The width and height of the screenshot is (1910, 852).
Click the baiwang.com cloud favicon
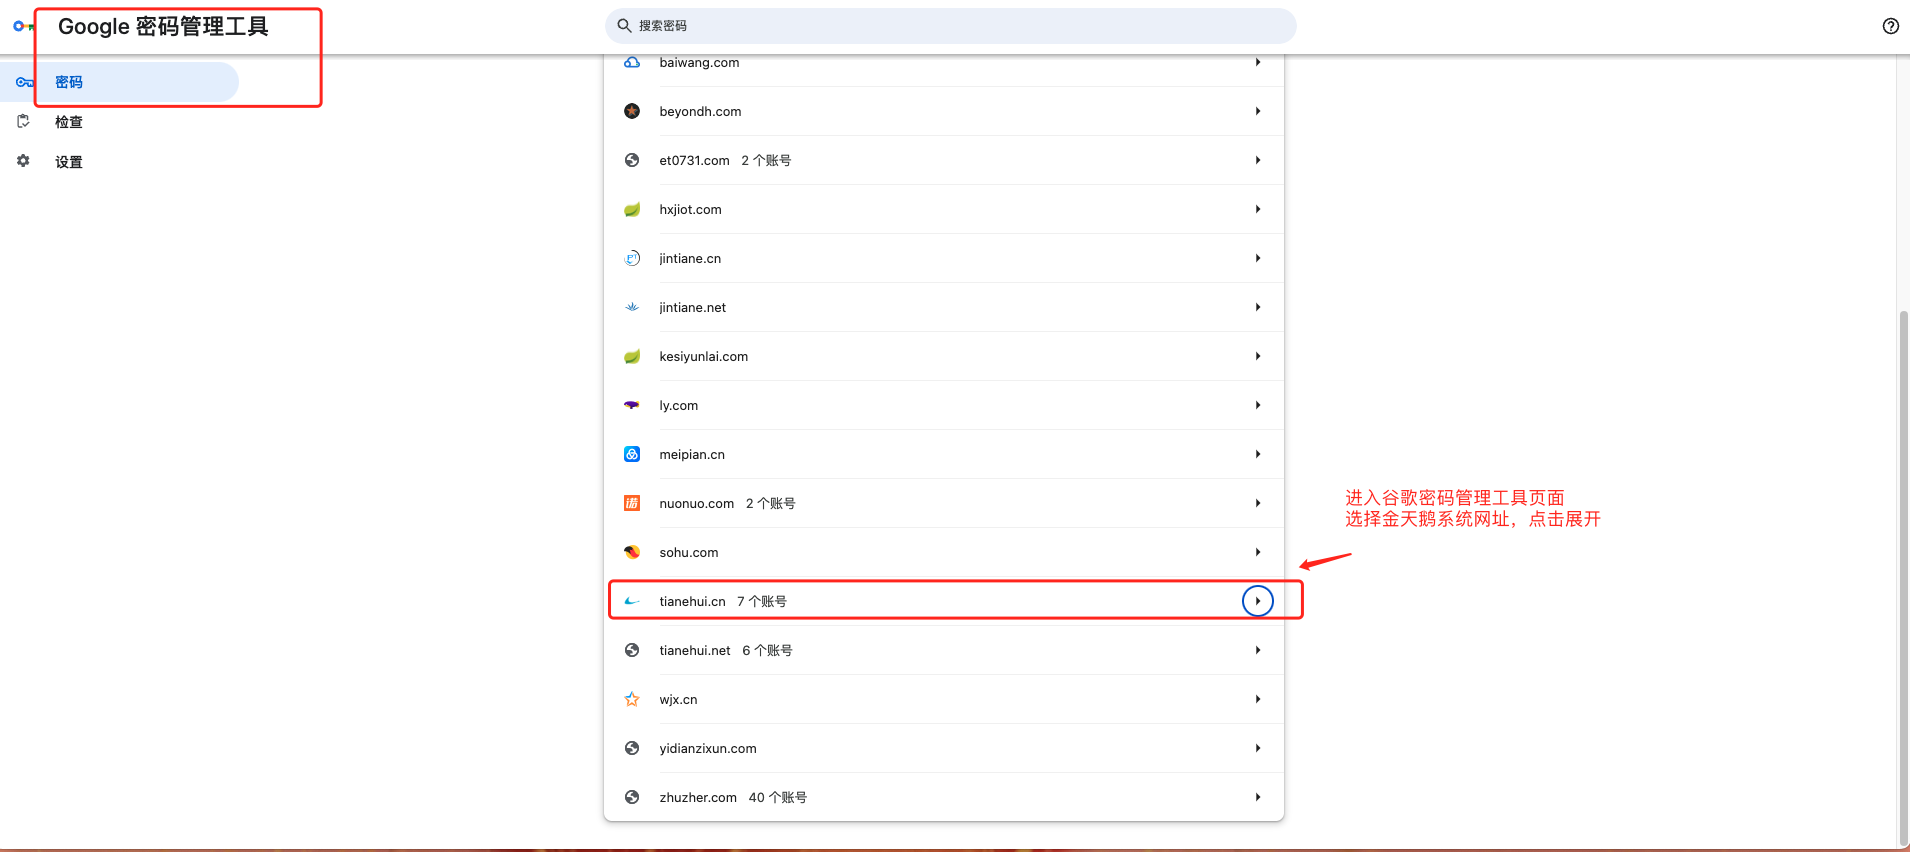(632, 62)
